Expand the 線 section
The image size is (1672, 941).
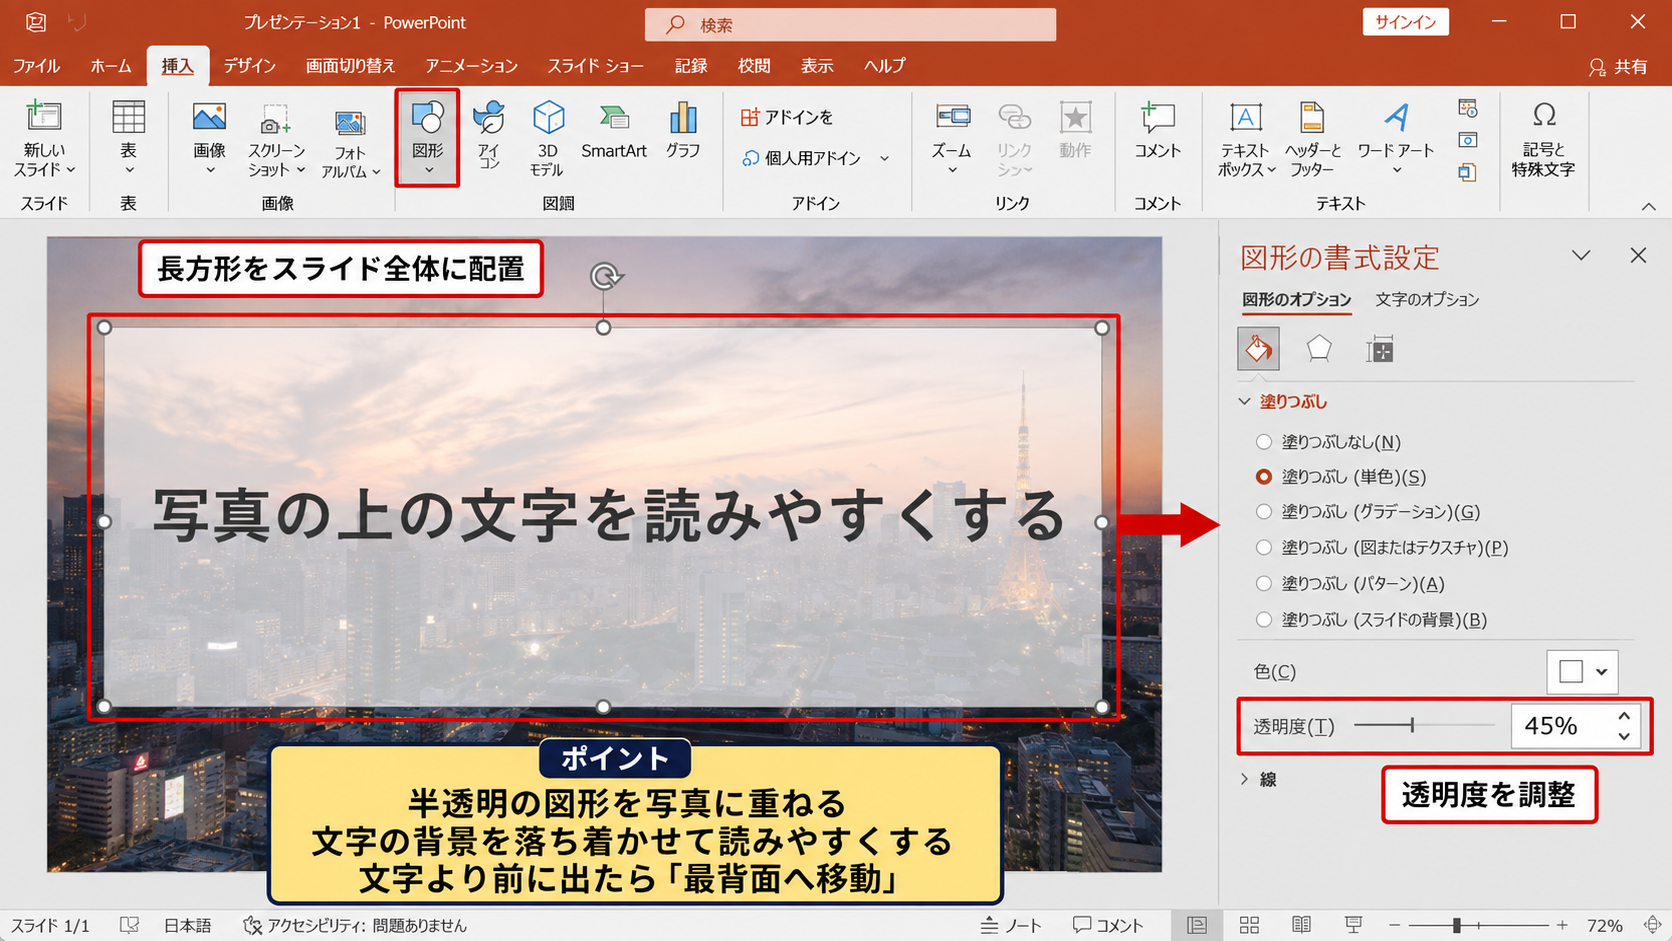pos(1245,779)
